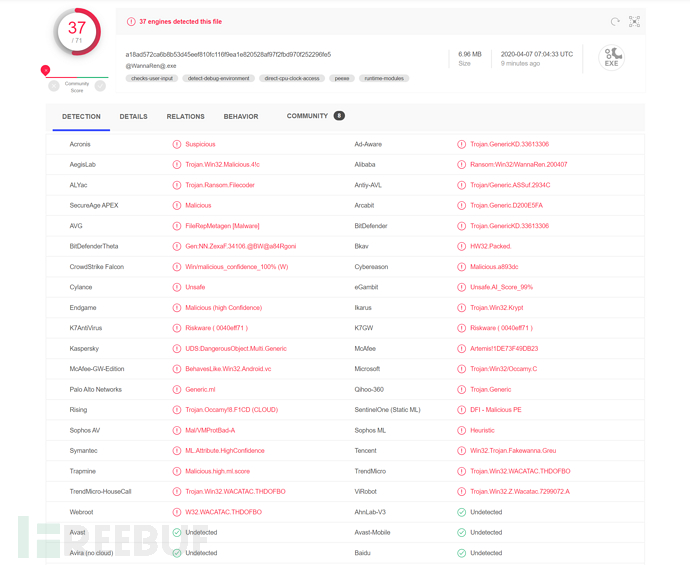Click the reanalyze refresh icon
Image resolution: width=690 pixels, height=565 pixels.
click(615, 22)
